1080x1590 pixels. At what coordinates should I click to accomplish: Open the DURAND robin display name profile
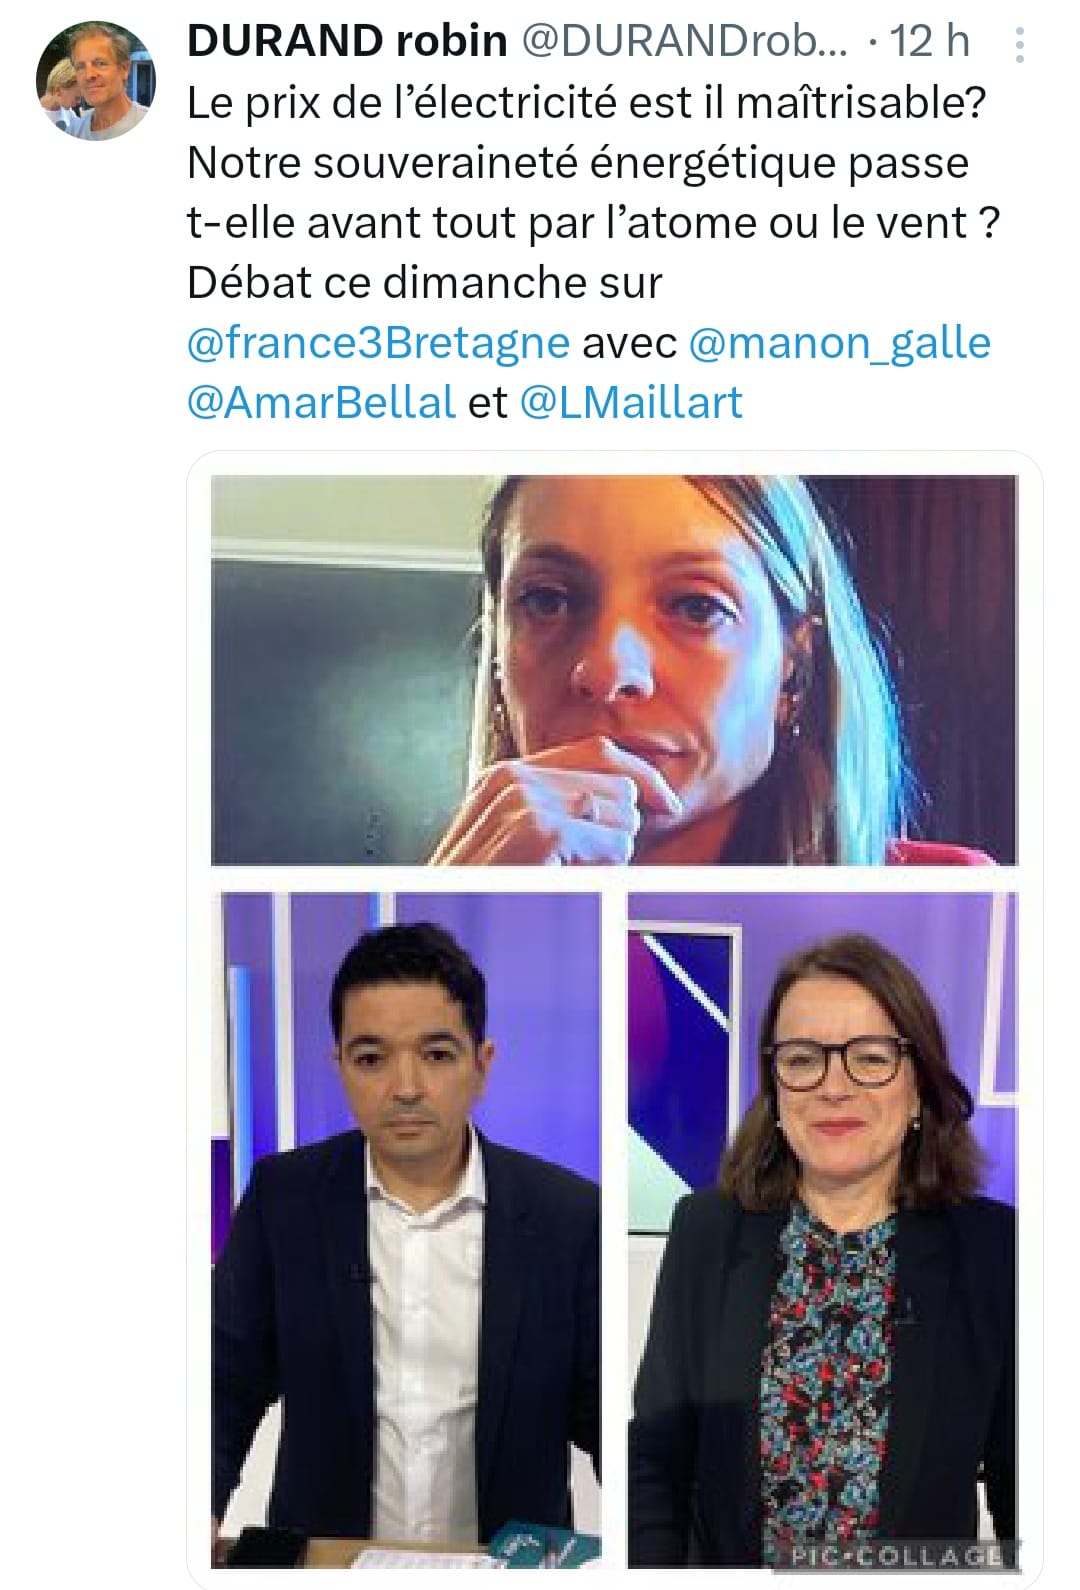[347, 41]
